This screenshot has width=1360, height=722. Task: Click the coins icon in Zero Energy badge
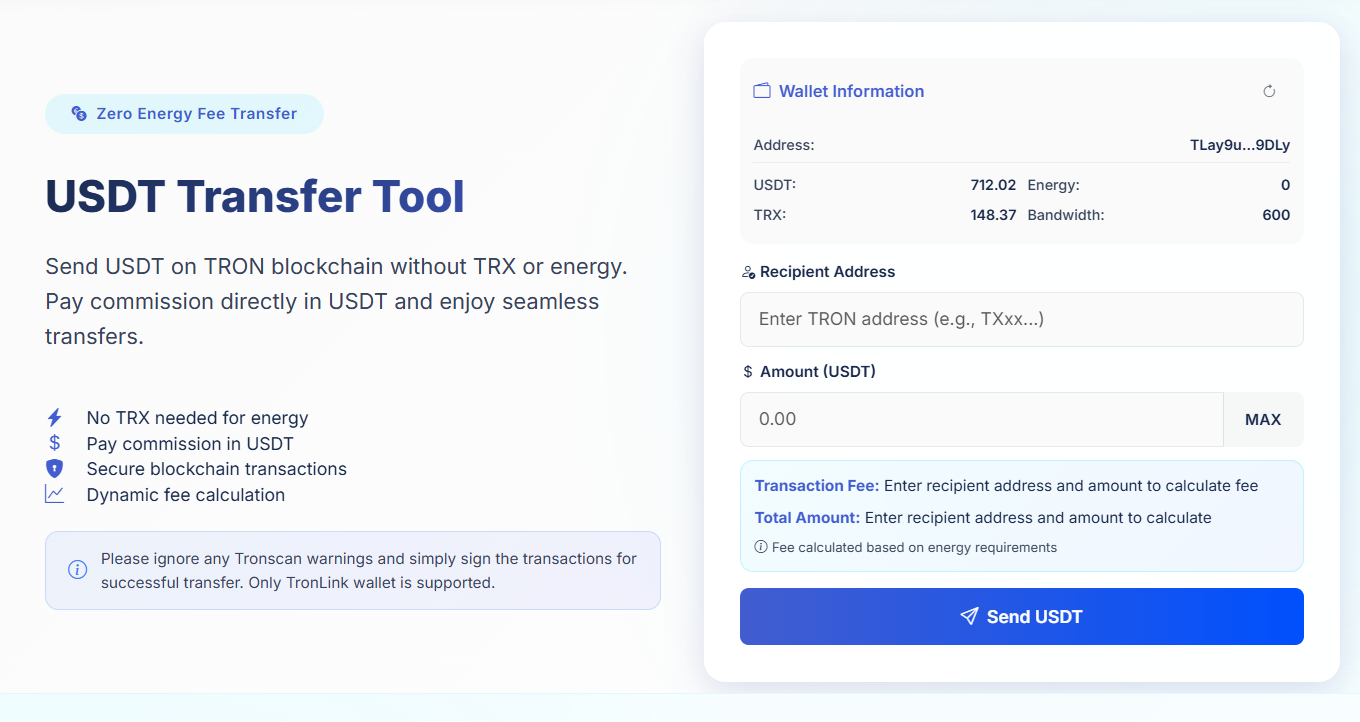79,114
